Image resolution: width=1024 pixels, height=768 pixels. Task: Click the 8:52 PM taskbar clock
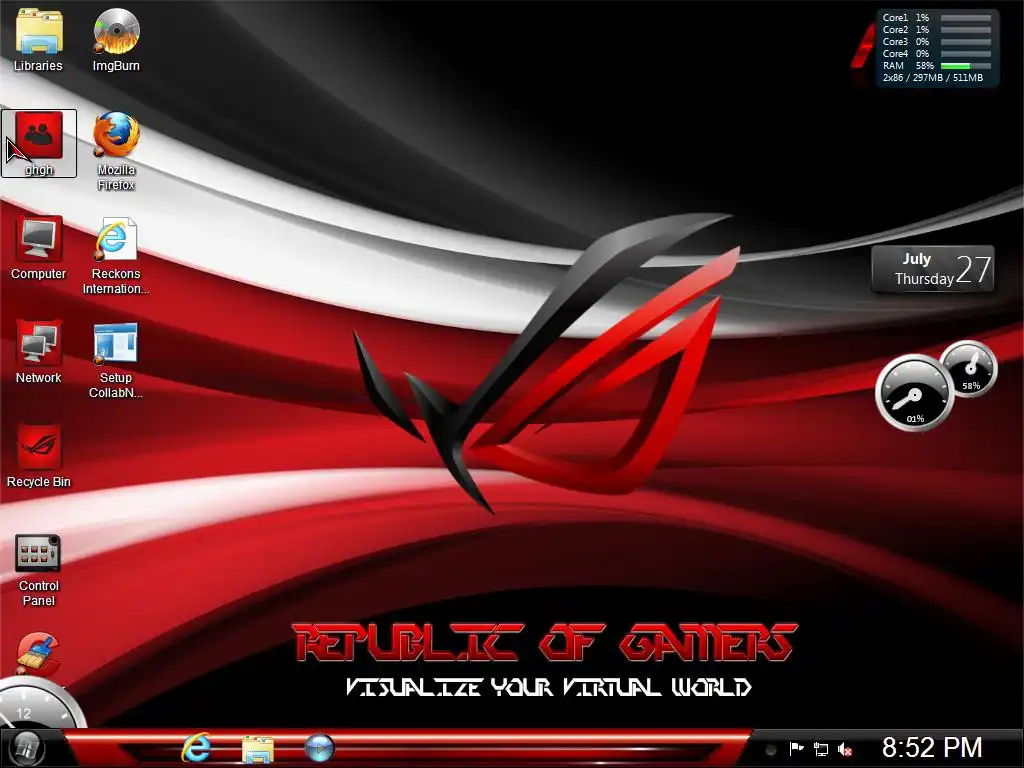pos(932,748)
